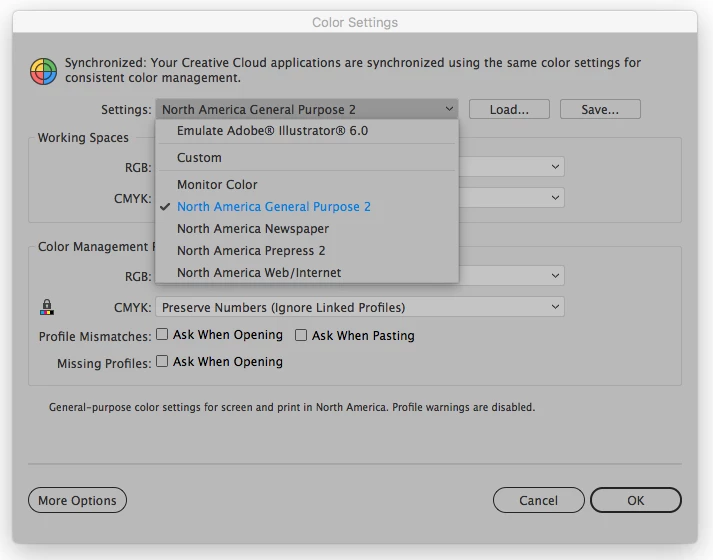Select North America Prepress 2

pos(306,250)
